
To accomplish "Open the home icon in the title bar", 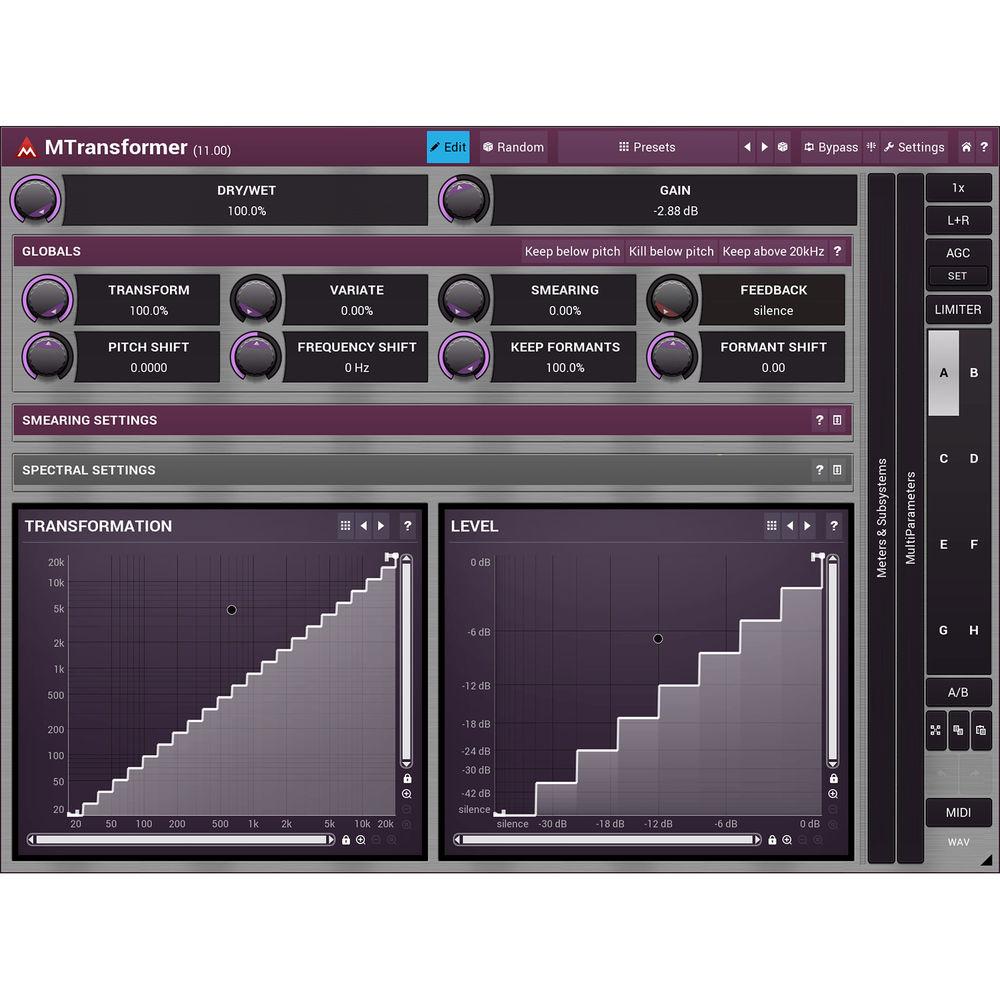I will [967, 147].
